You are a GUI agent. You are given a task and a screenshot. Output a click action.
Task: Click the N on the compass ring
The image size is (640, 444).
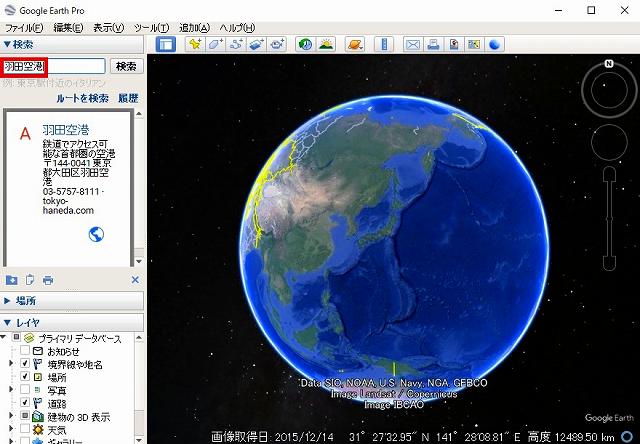(x=609, y=64)
